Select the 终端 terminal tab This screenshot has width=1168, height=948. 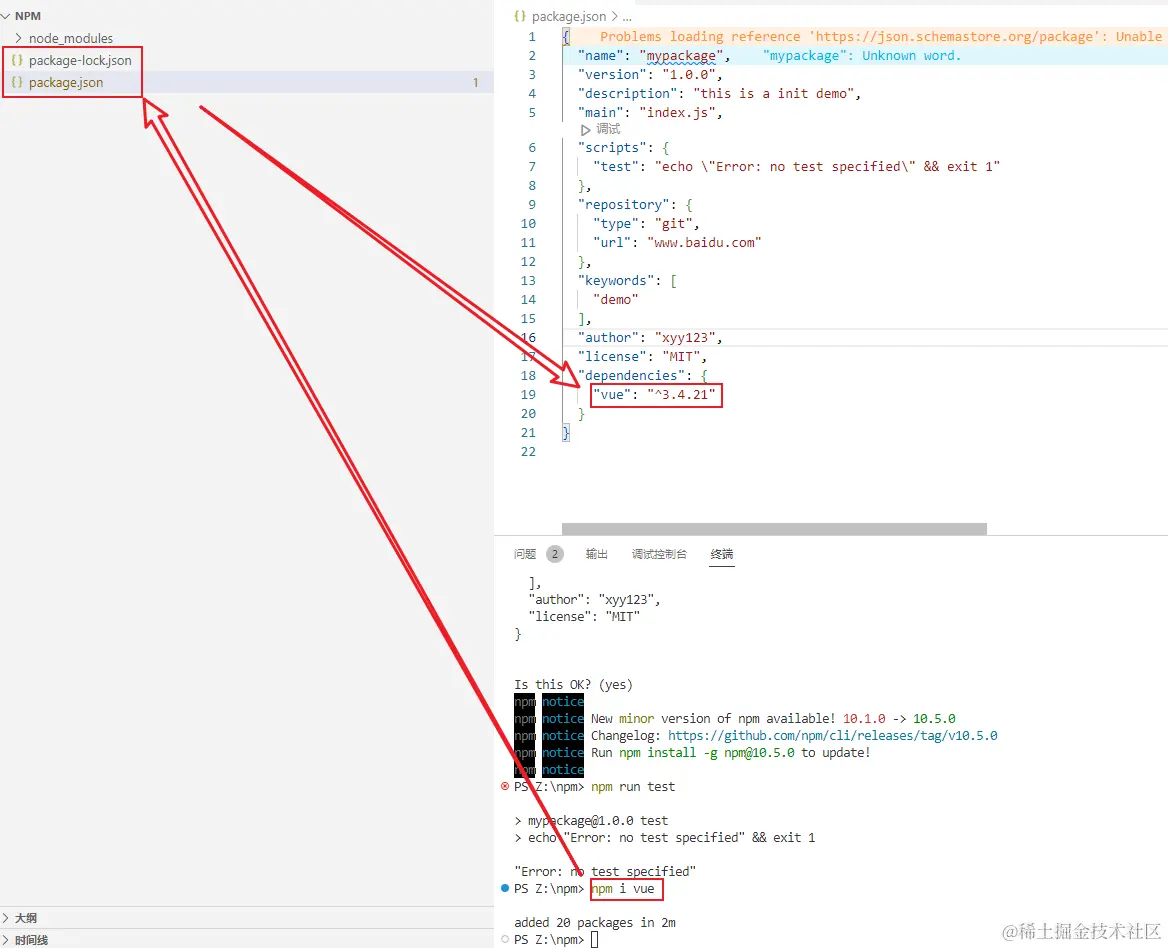pyautogui.click(x=722, y=553)
